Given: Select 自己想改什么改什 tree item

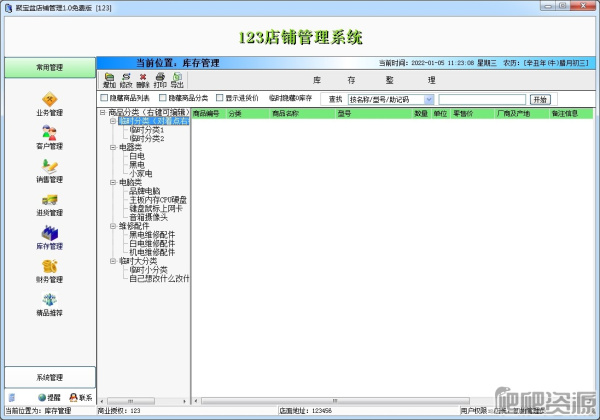Looking at the screenshot, I should click(x=159, y=278).
